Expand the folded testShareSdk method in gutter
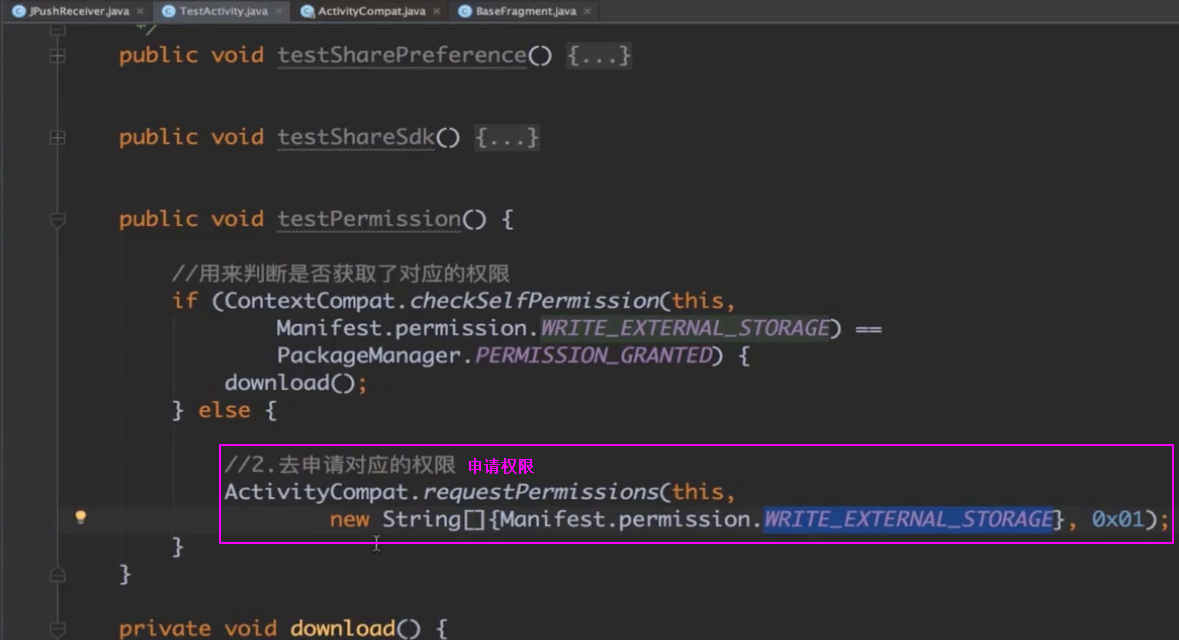 (x=57, y=138)
